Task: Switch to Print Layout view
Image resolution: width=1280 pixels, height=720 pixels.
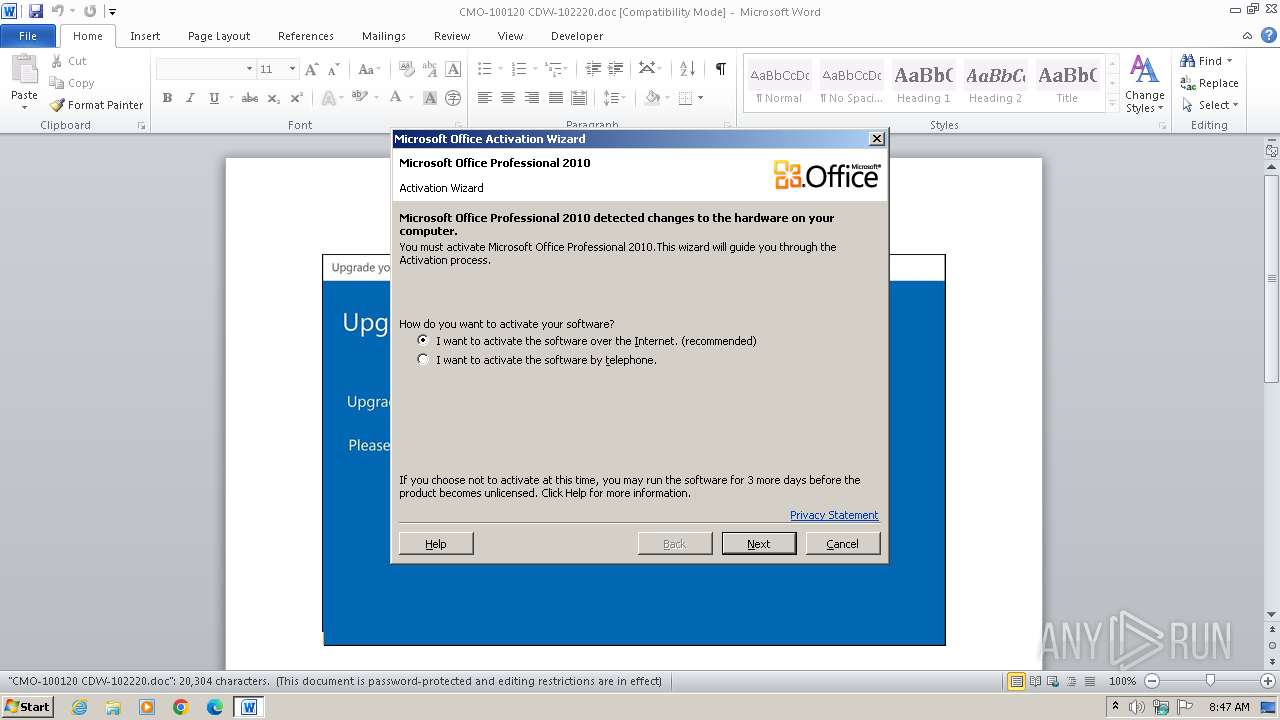Action: (1016, 681)
